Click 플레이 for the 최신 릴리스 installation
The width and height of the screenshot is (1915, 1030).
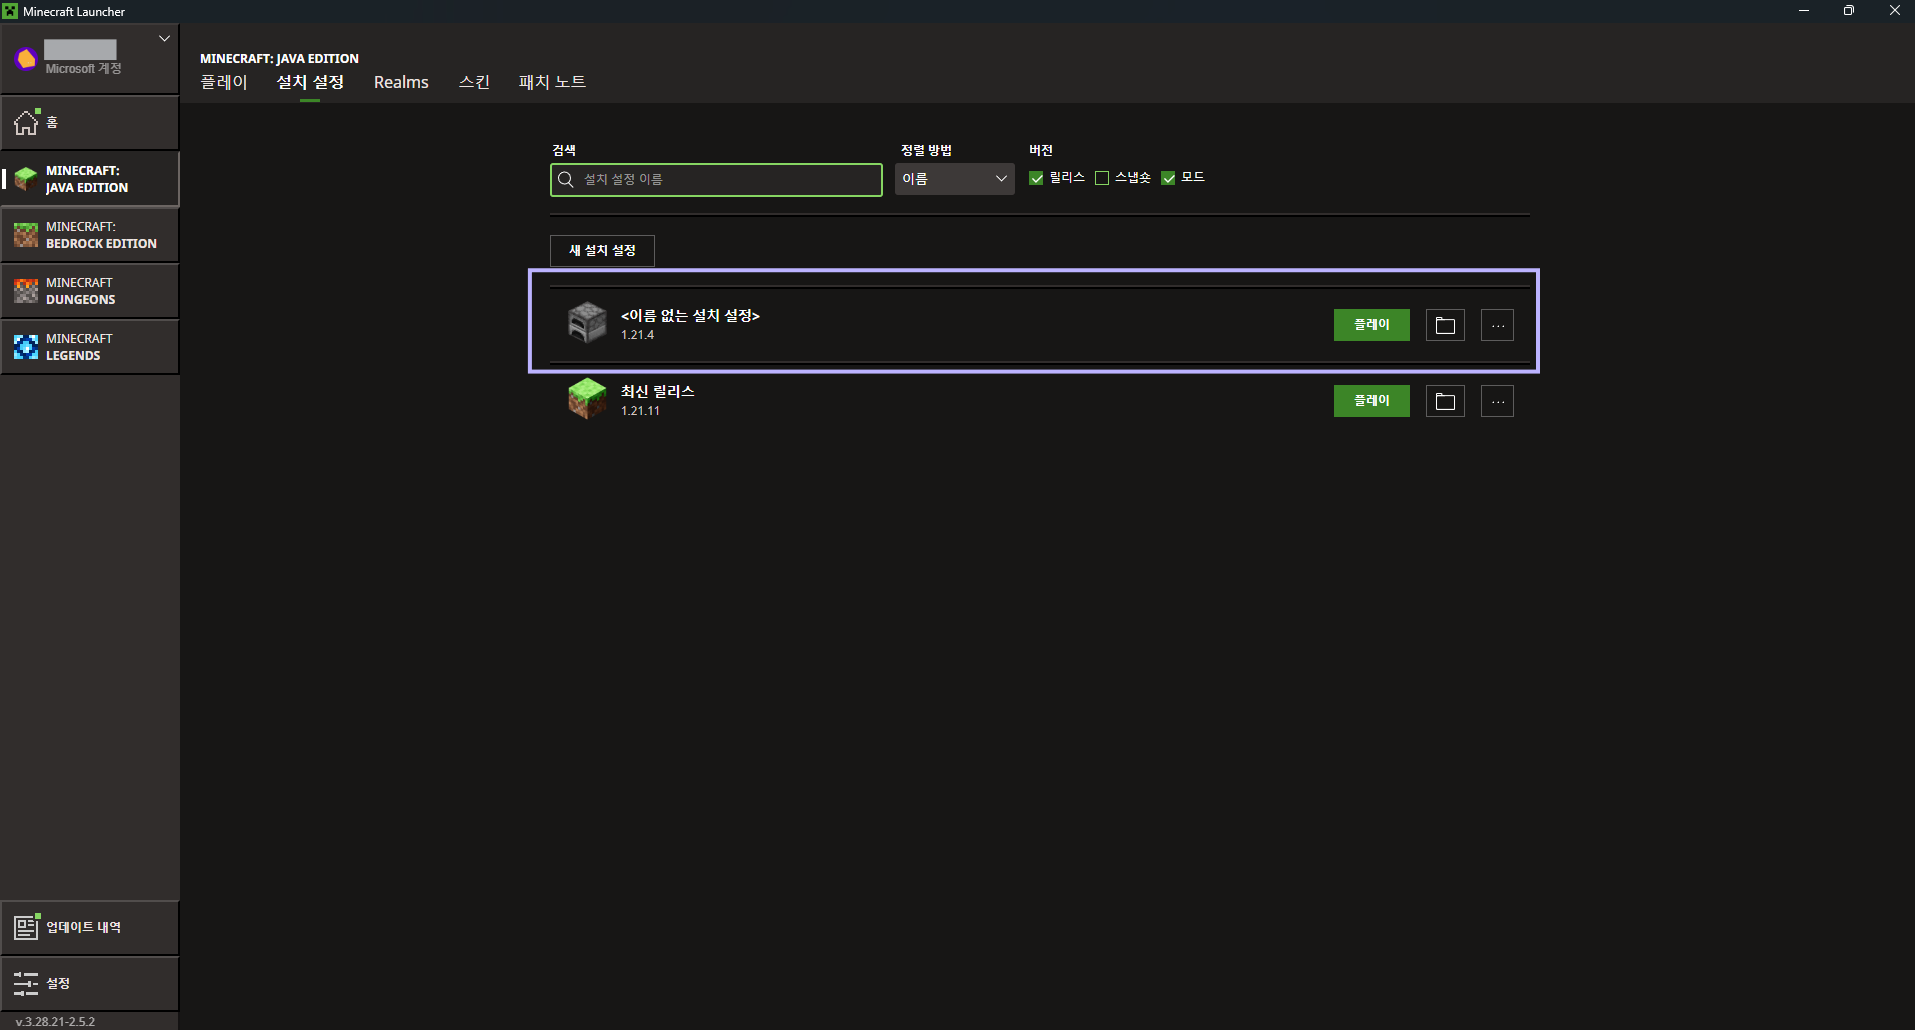pyautogui.click(x=1371, y=401)
